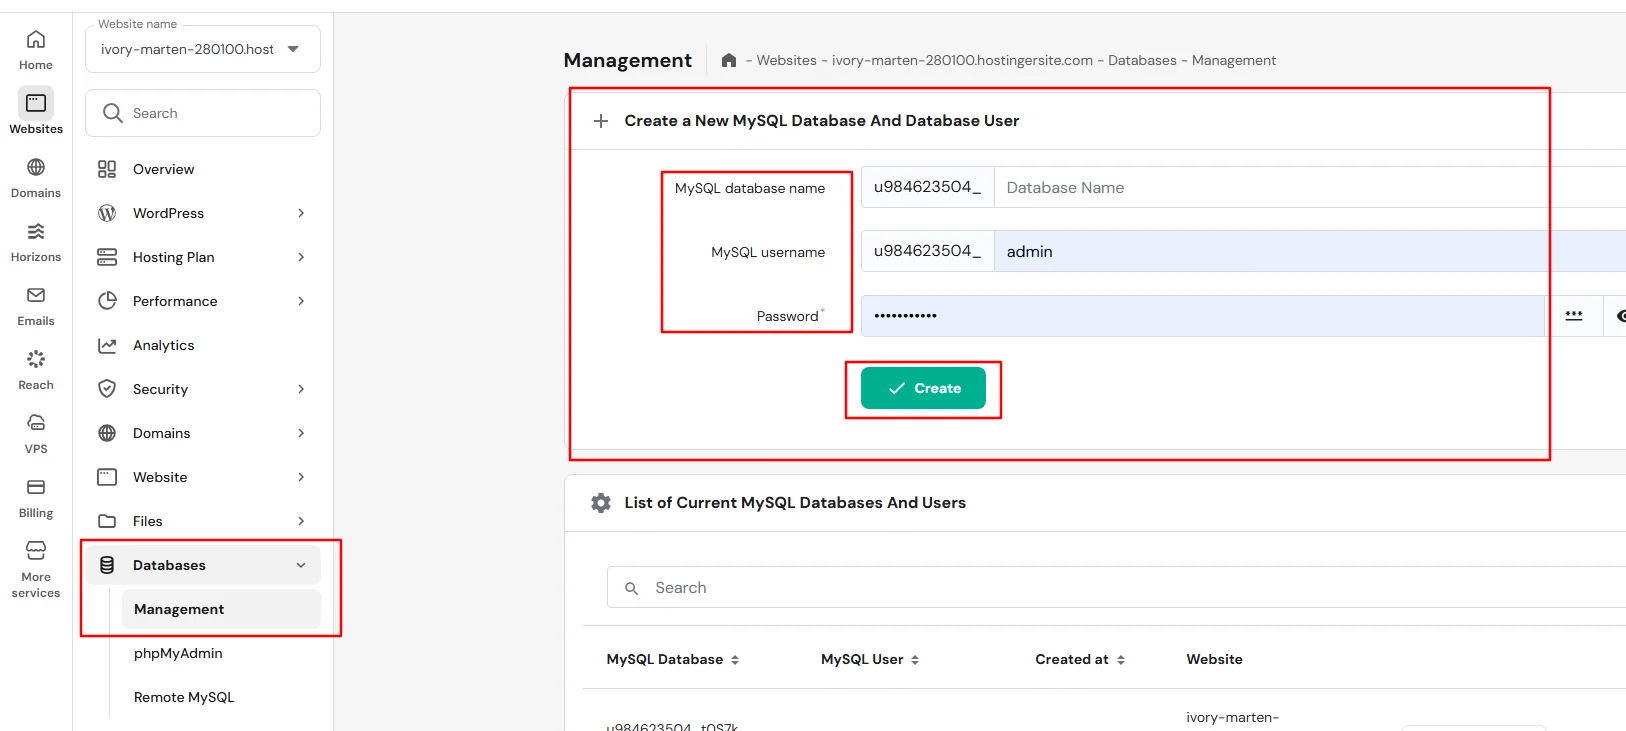Open the Reach section icon
1626x731 pixels.
point(36,359)
